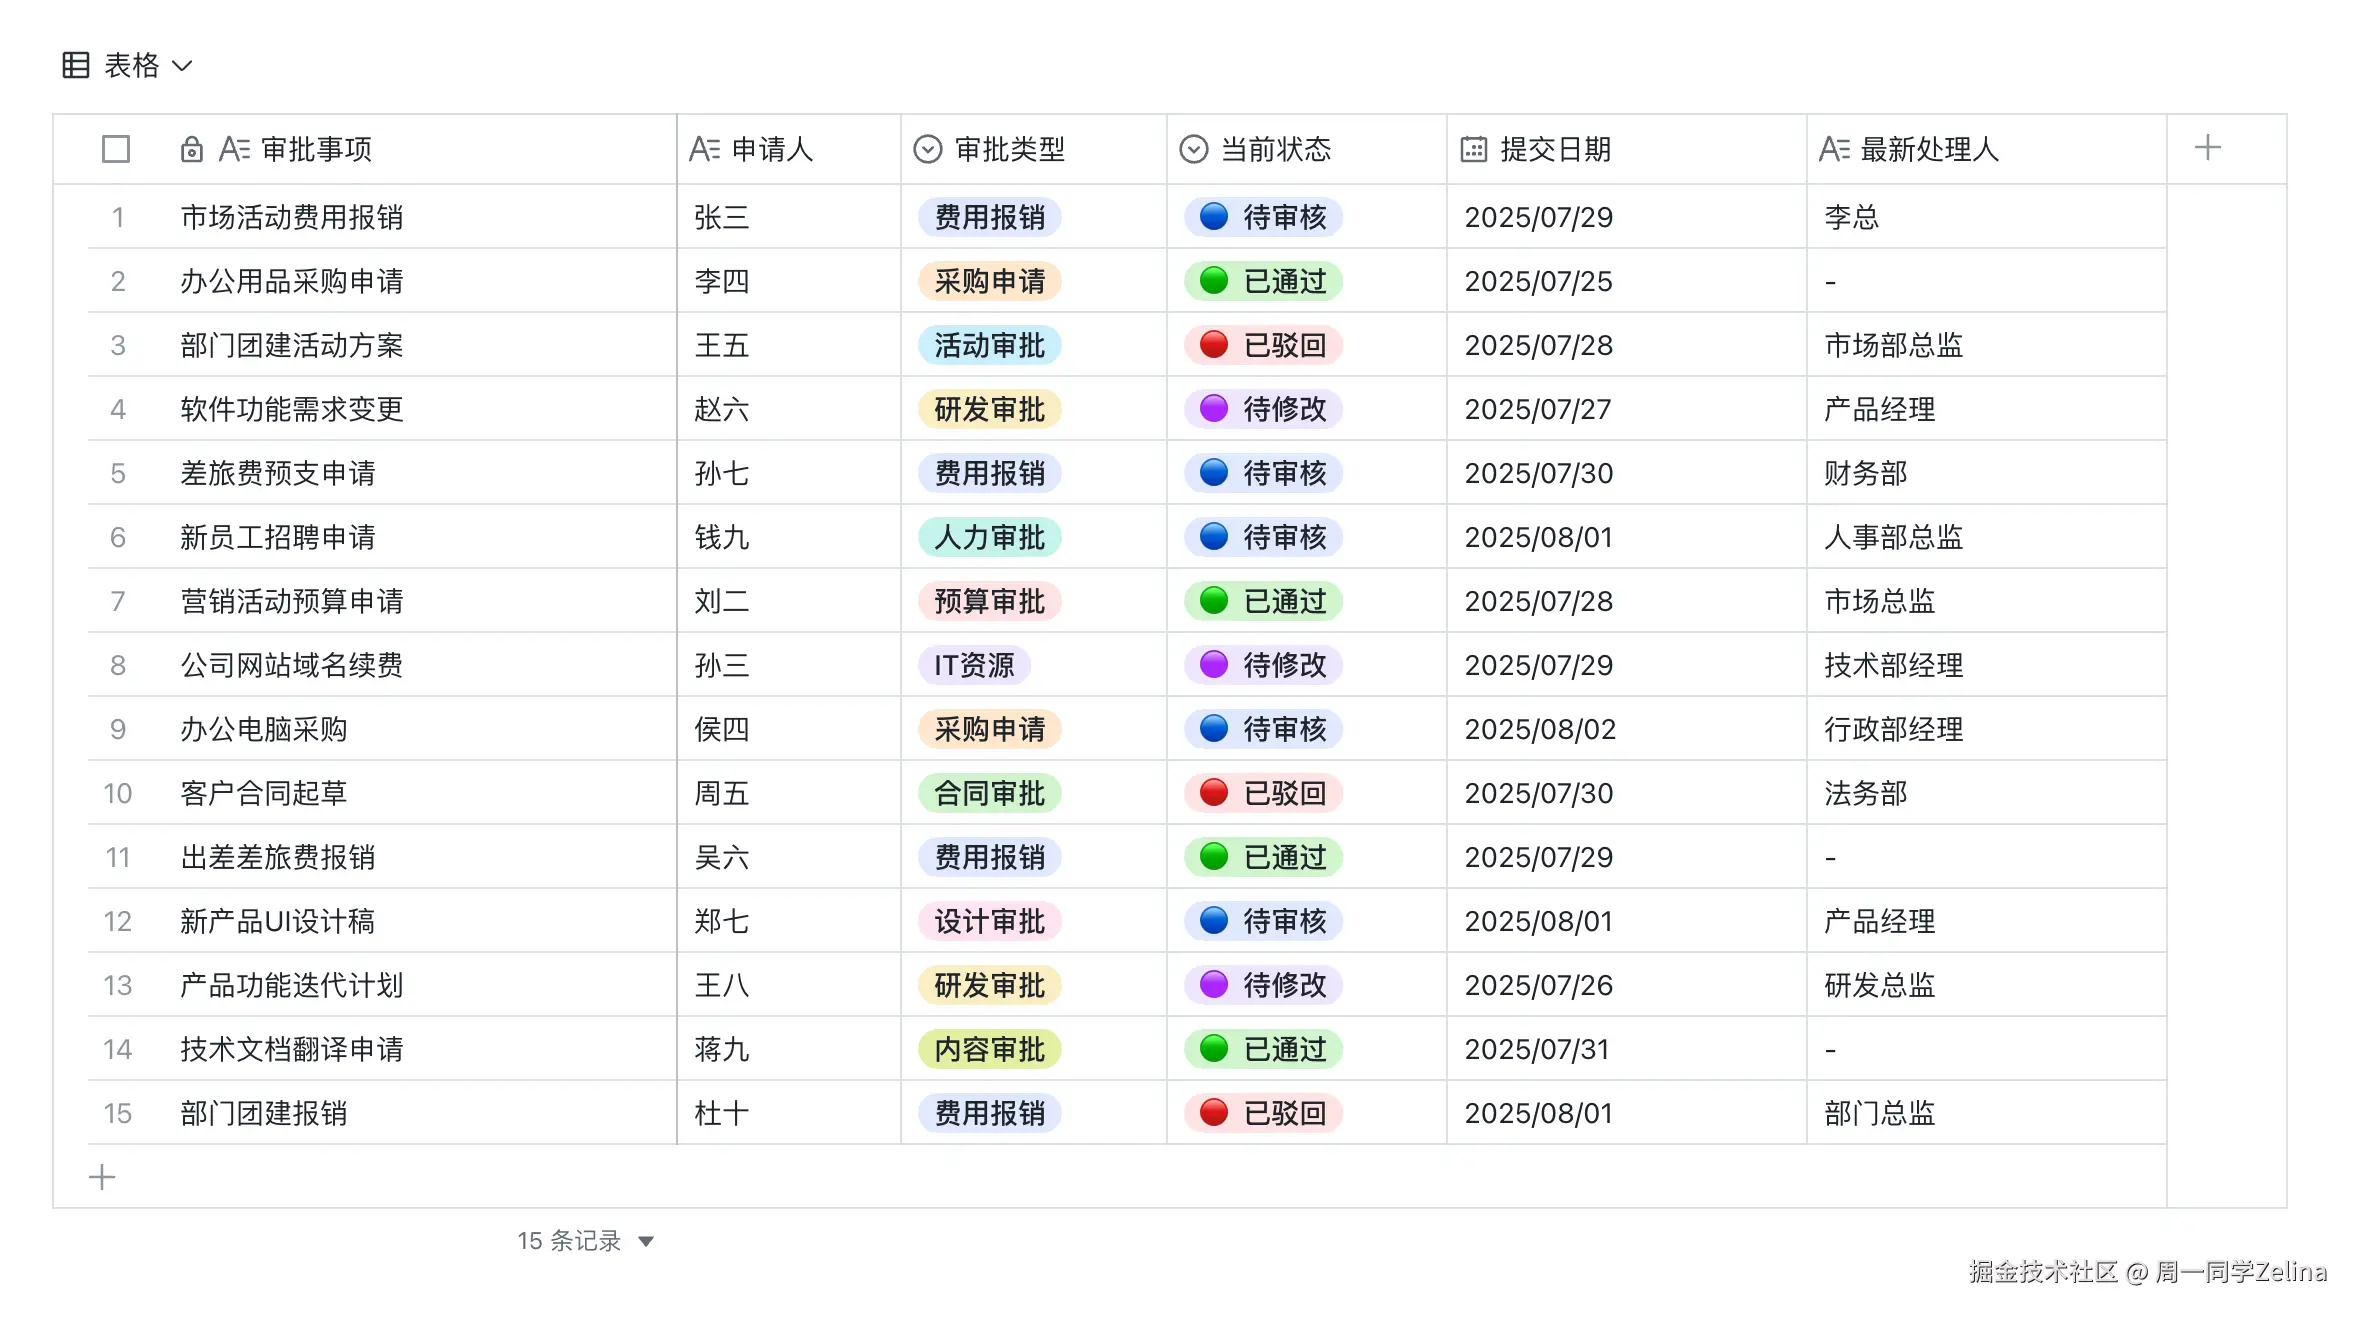Open the 活动审批 type tag
Image resolution: width=2360 pixels, height=1318 pixels.
point(990,345)
